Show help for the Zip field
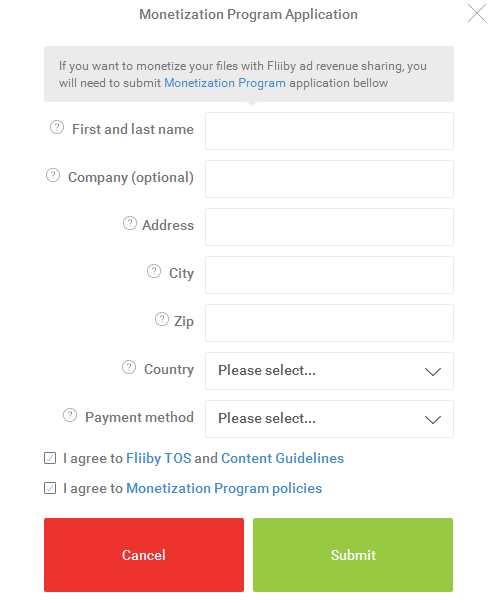The image size is (496, 603). point(162,319)
